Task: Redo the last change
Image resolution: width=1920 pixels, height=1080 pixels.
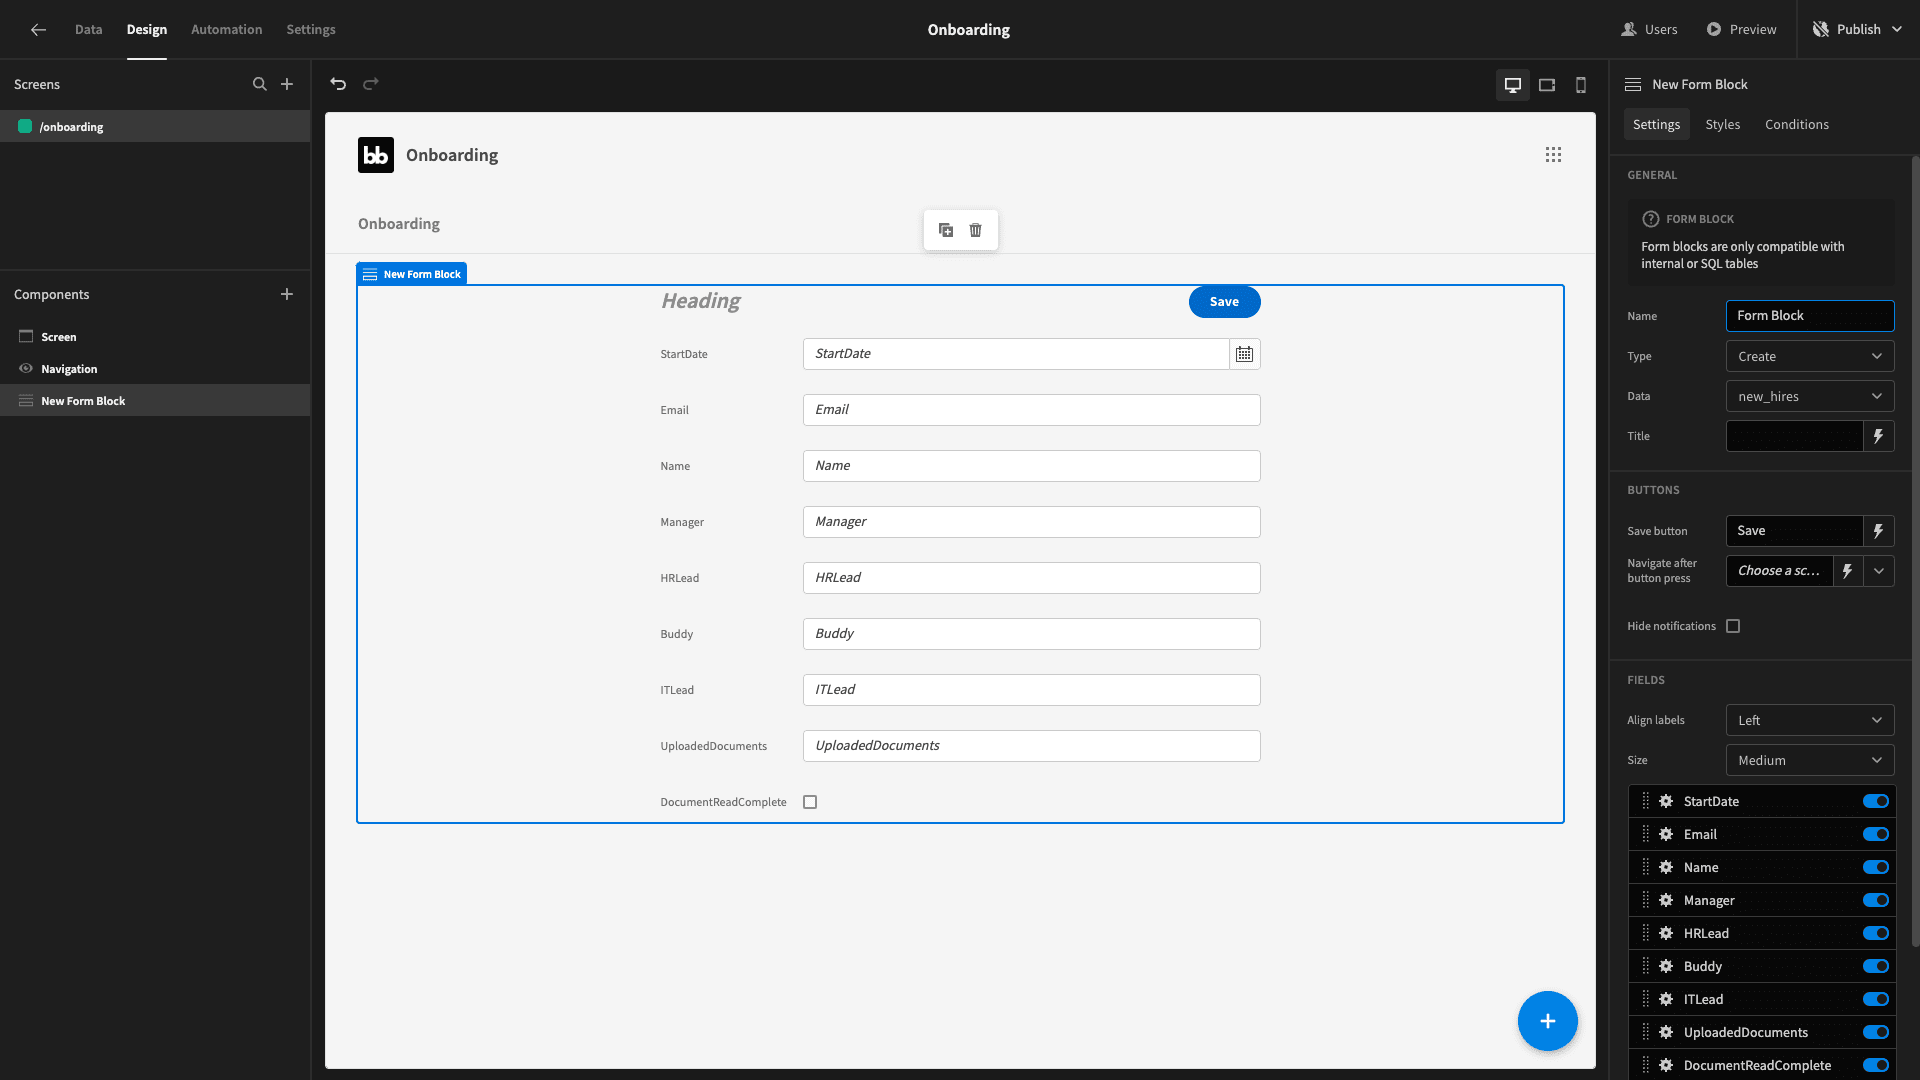Action: coord(371,84)
